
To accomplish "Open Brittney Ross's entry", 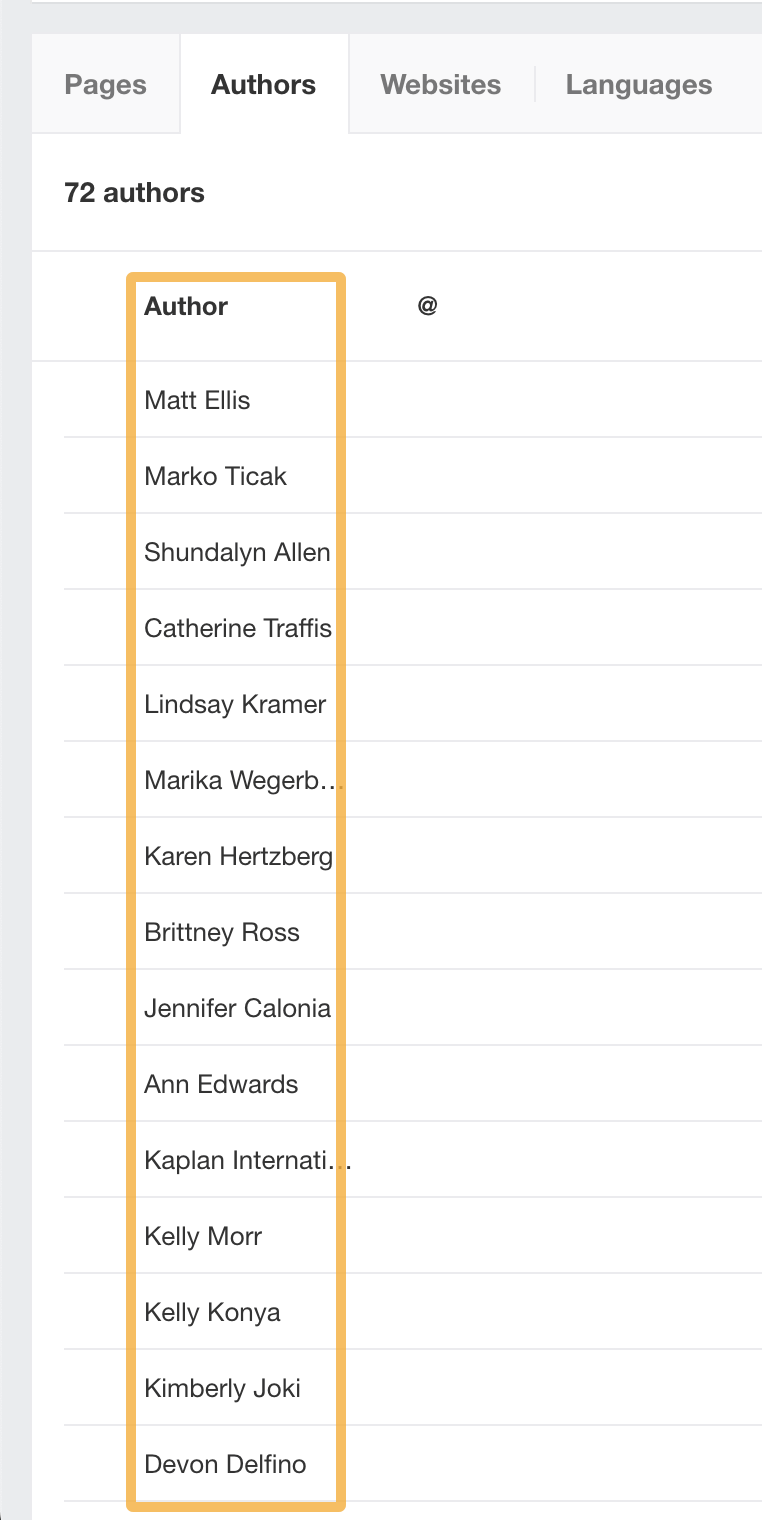I will [222, 932].
